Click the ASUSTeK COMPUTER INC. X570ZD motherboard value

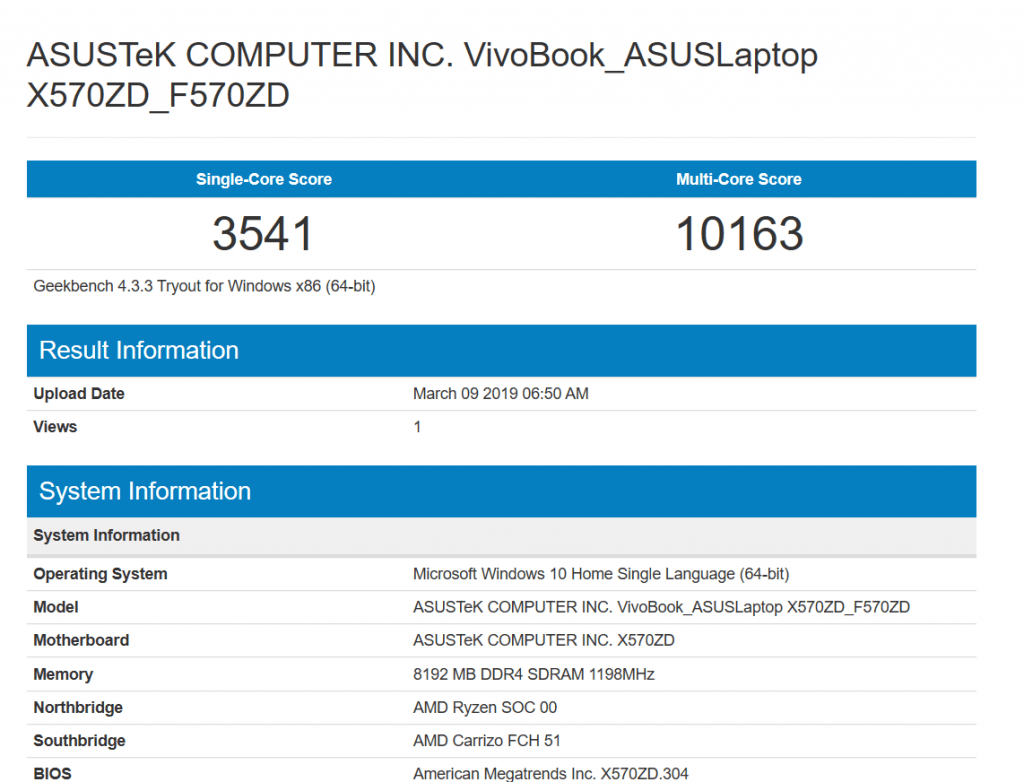tap(543, 640)
